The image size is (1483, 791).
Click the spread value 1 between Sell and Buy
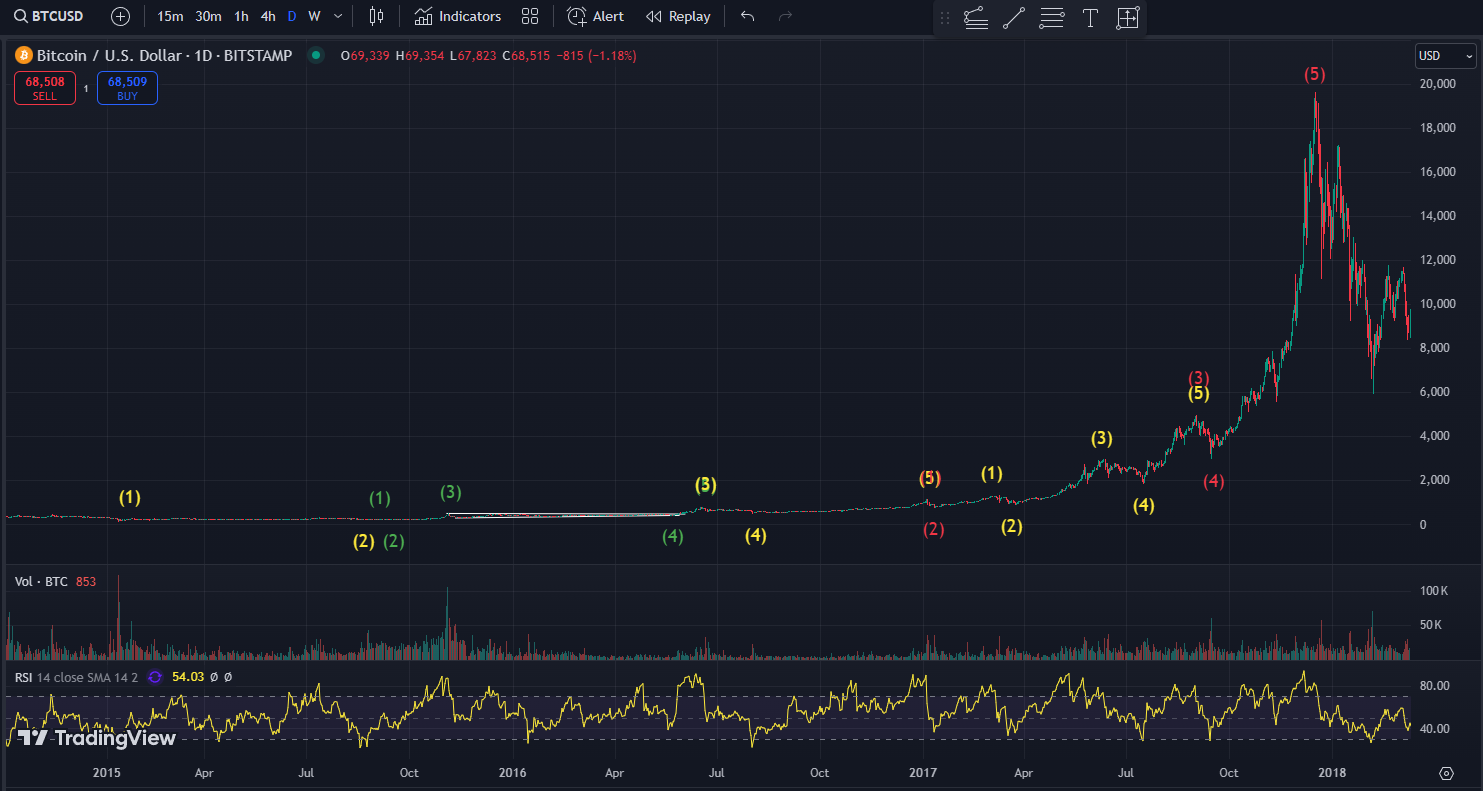pyautogui.click(x=86, y=89)
